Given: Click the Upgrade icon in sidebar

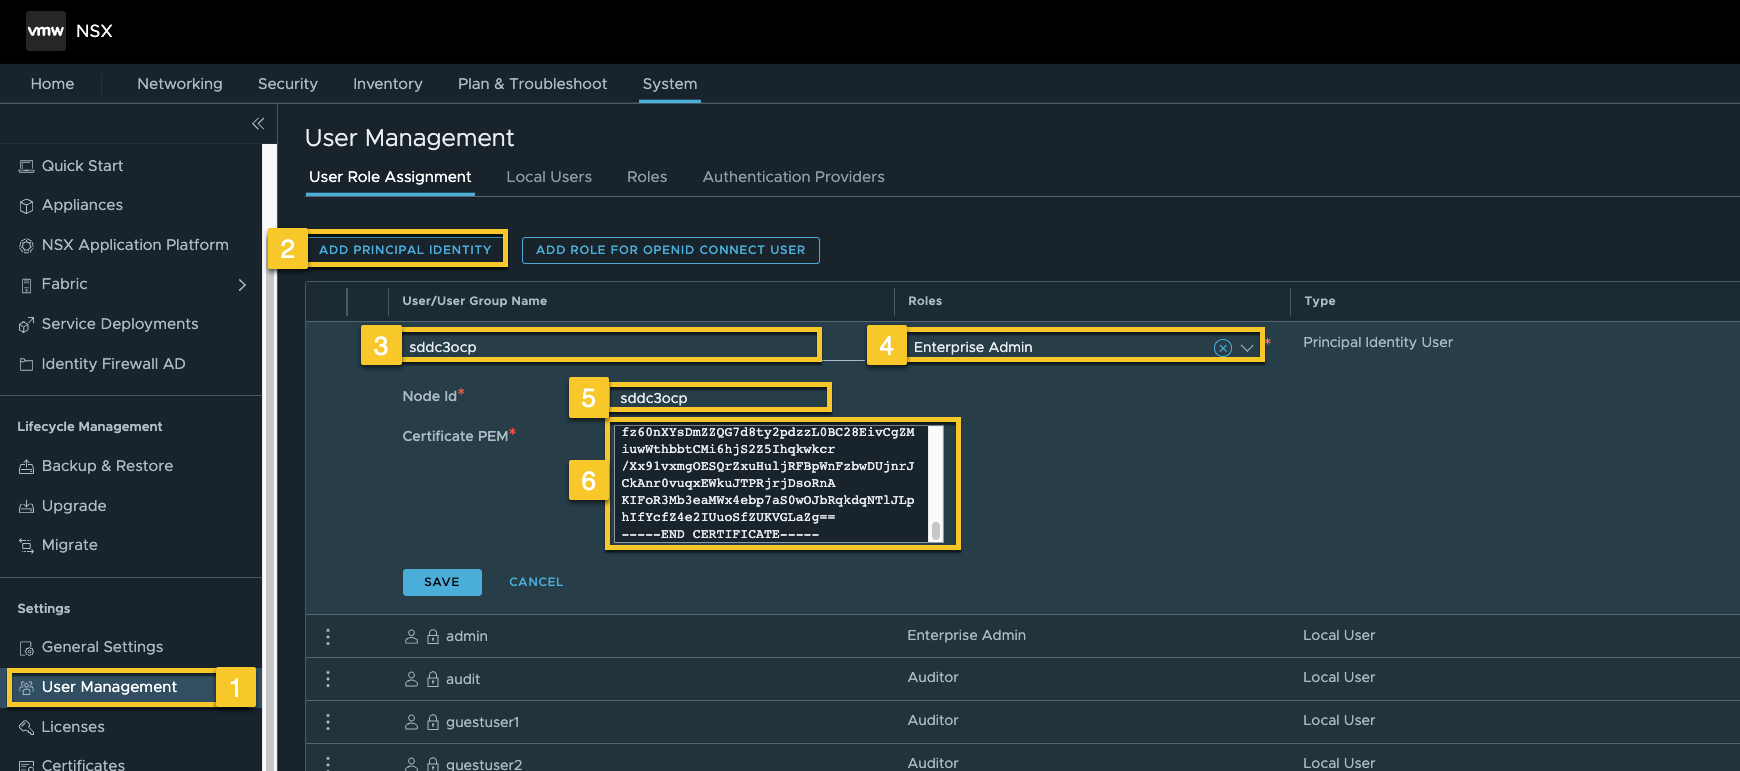Looking at the screenshot, I should tap(27, 507).
